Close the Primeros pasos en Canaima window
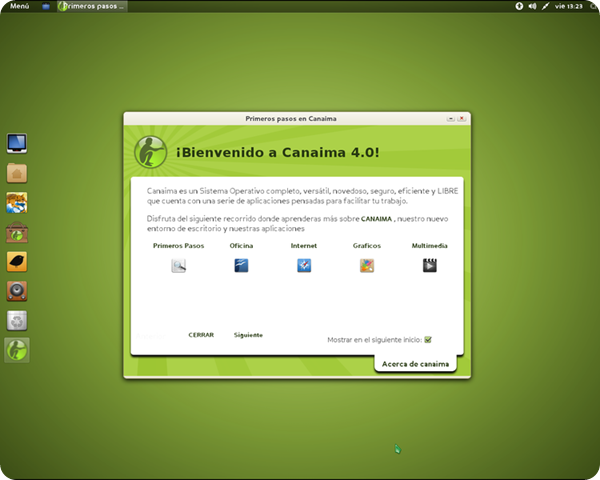600x480 pixels. 462,119
